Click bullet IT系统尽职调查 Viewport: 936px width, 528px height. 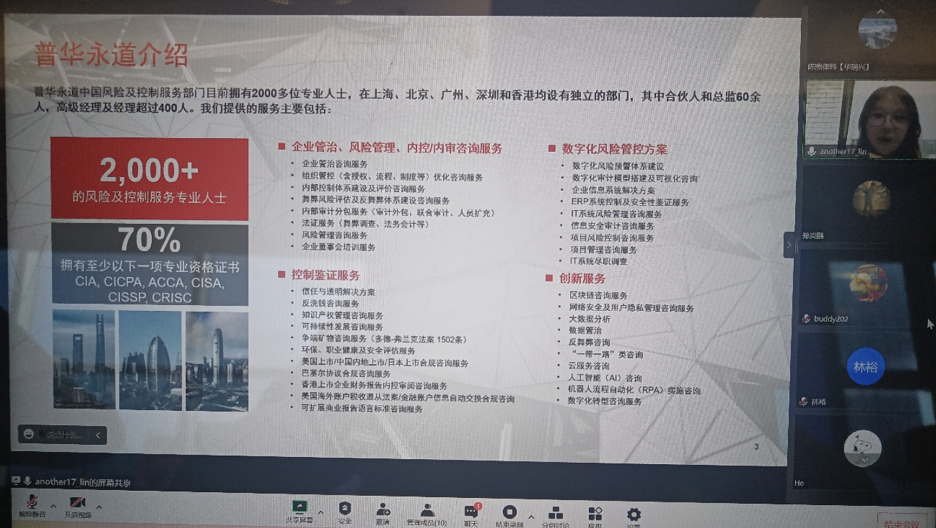[599, 261]
